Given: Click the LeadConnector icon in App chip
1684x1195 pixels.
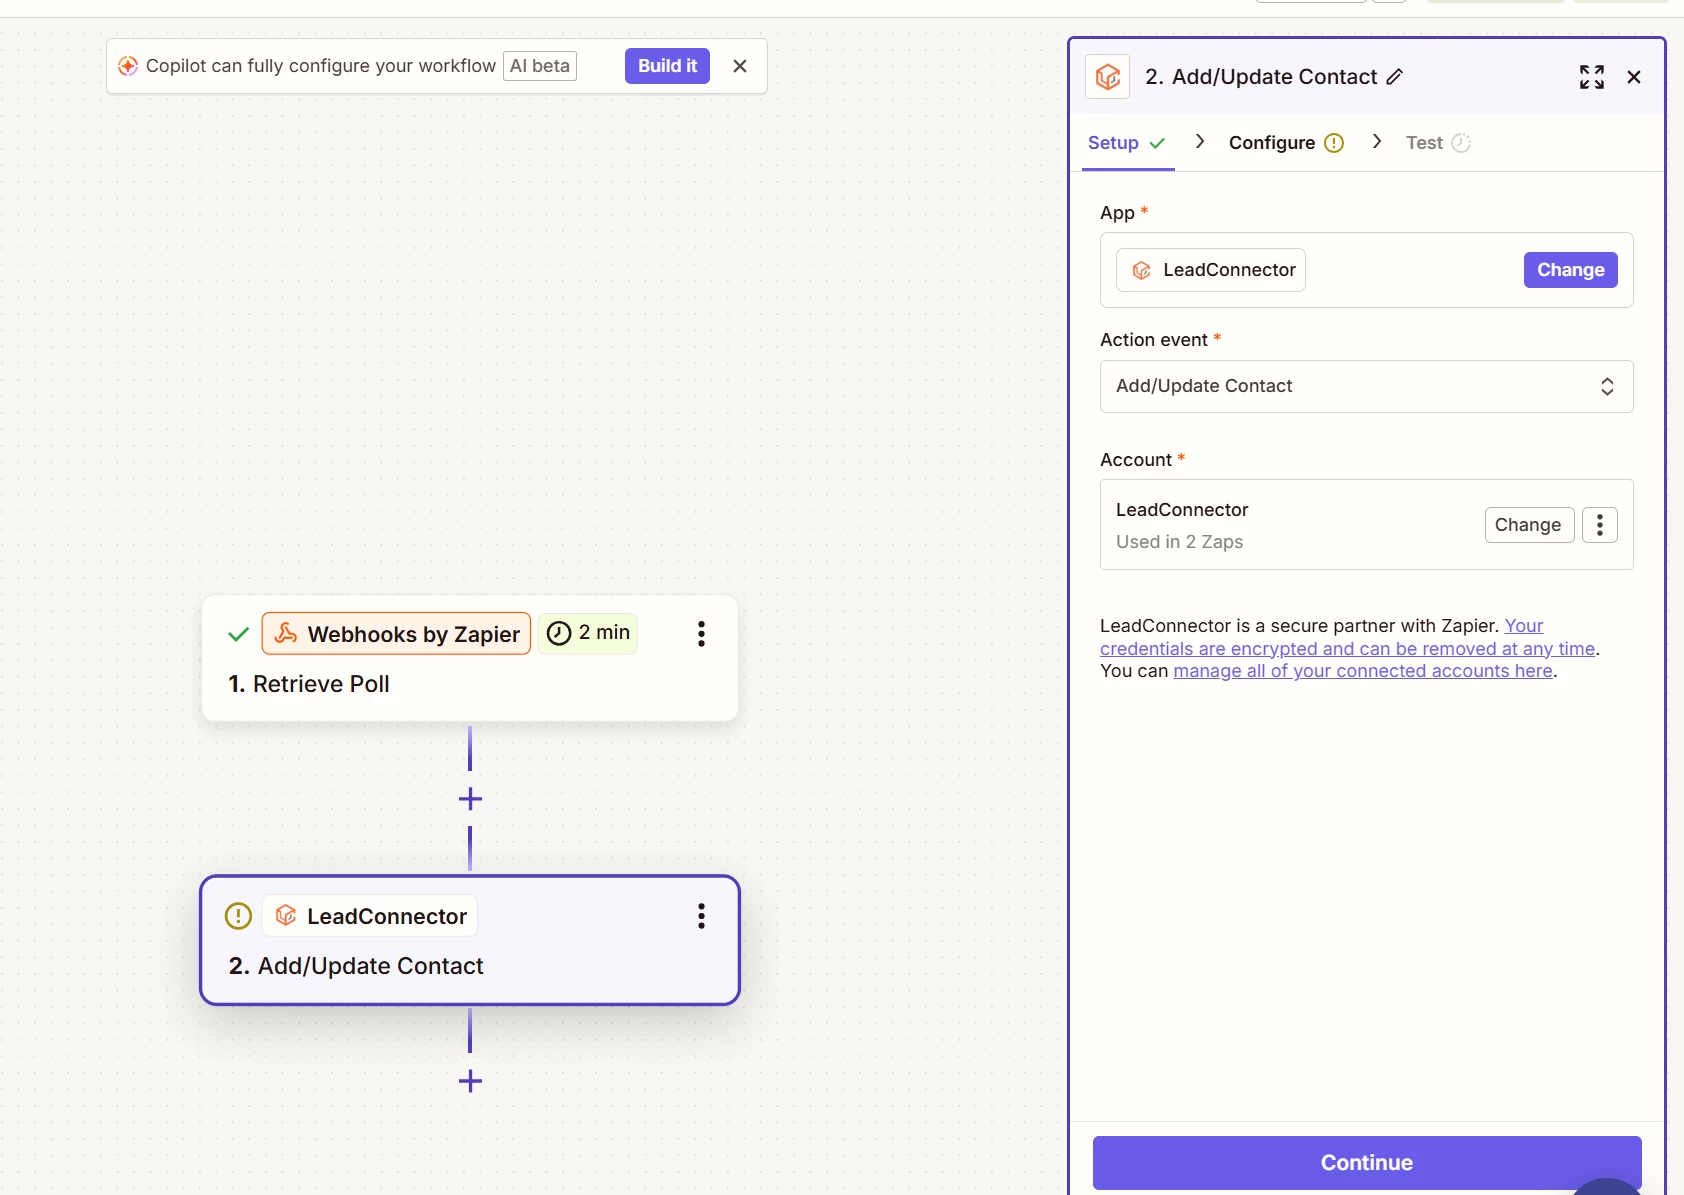Looking at the screenshot, I should pos(1141,270).
